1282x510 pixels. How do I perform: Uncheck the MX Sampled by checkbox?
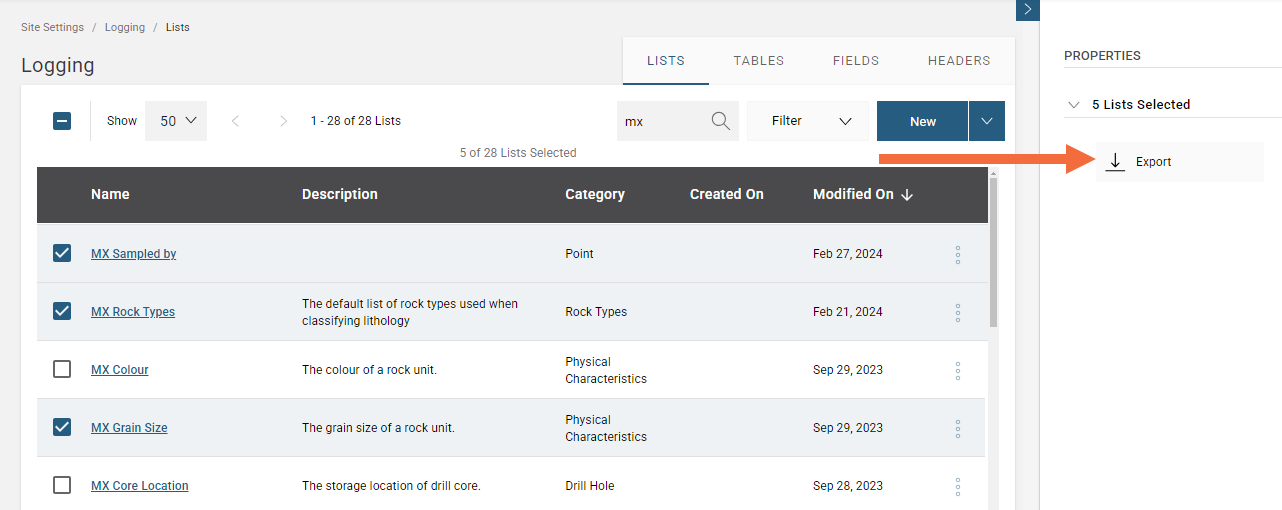[x=62, y=253]
